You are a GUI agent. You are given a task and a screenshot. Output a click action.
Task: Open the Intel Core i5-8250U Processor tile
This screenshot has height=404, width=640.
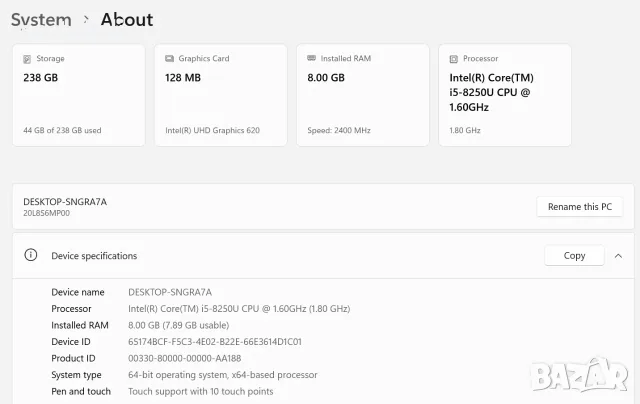point(505,95)
